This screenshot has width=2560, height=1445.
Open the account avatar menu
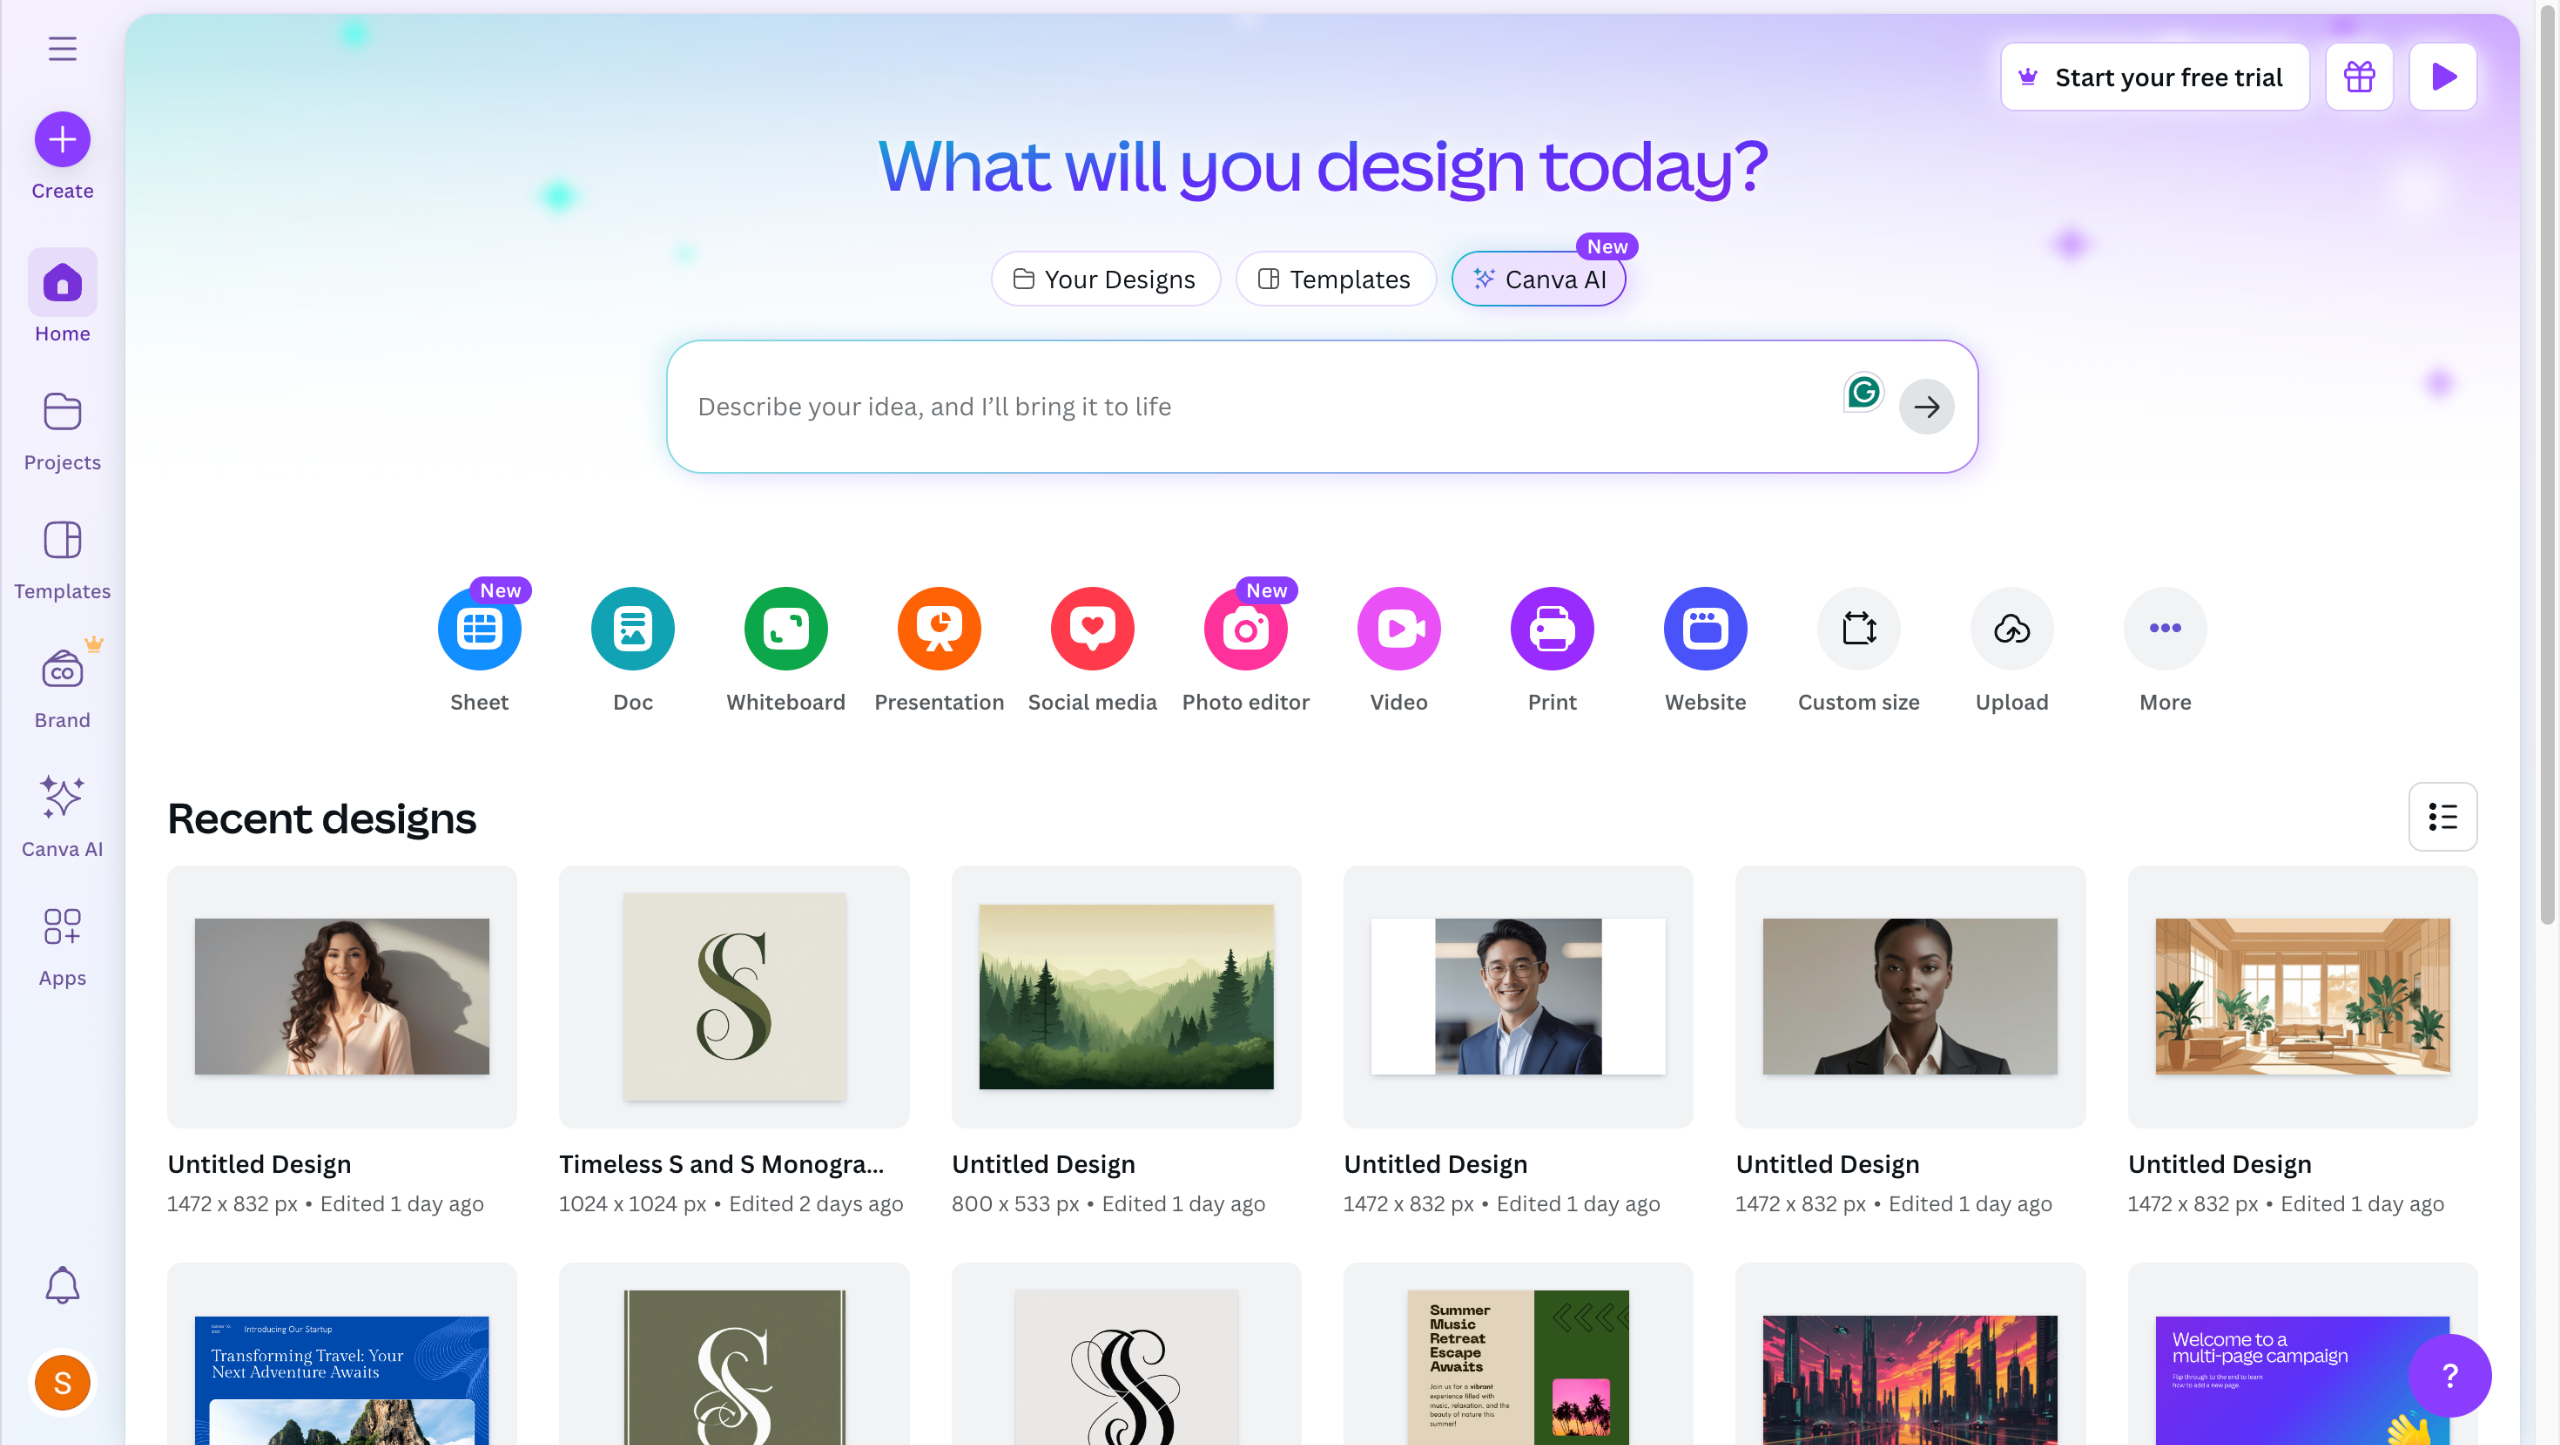point(62,1383)
